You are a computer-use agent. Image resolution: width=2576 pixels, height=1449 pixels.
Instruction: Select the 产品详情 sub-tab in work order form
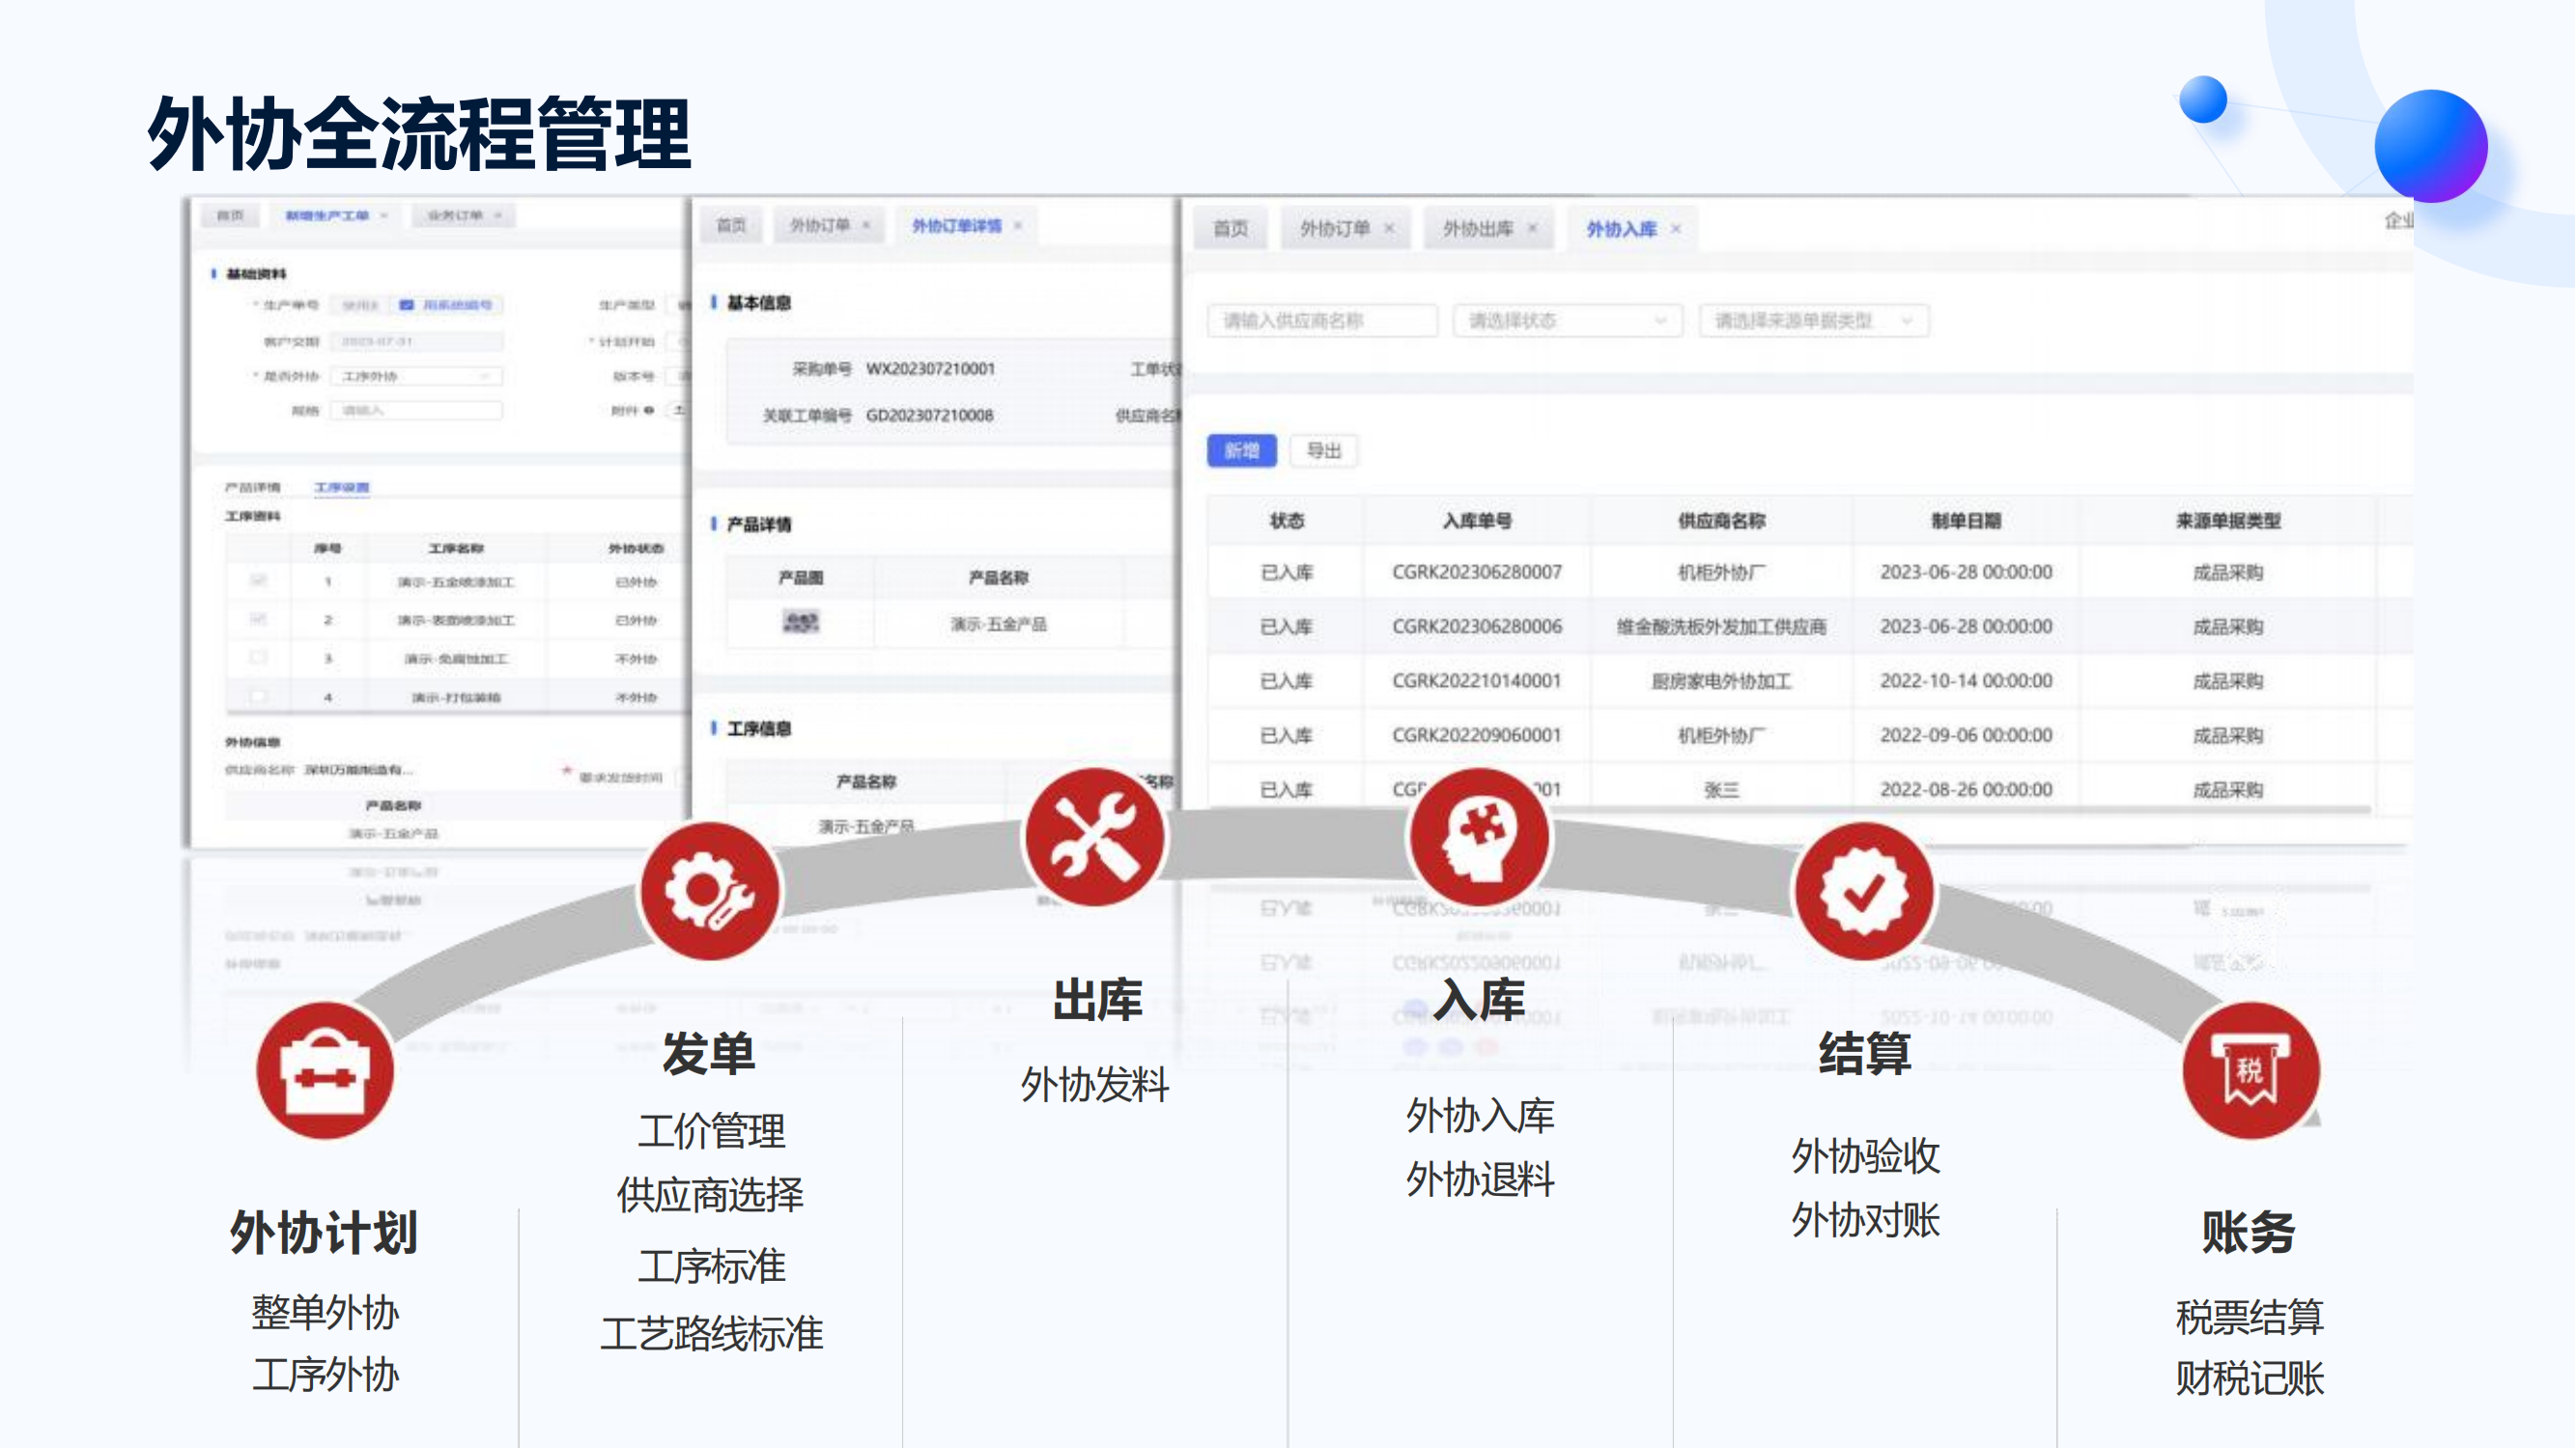pyautogui.click(x=253, y=487)
